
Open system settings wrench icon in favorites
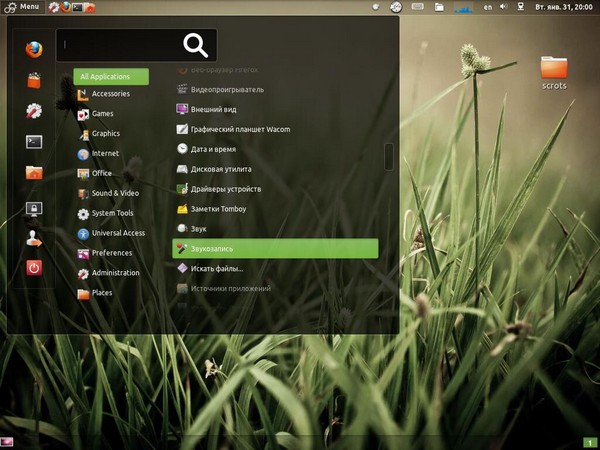[33, 111]
